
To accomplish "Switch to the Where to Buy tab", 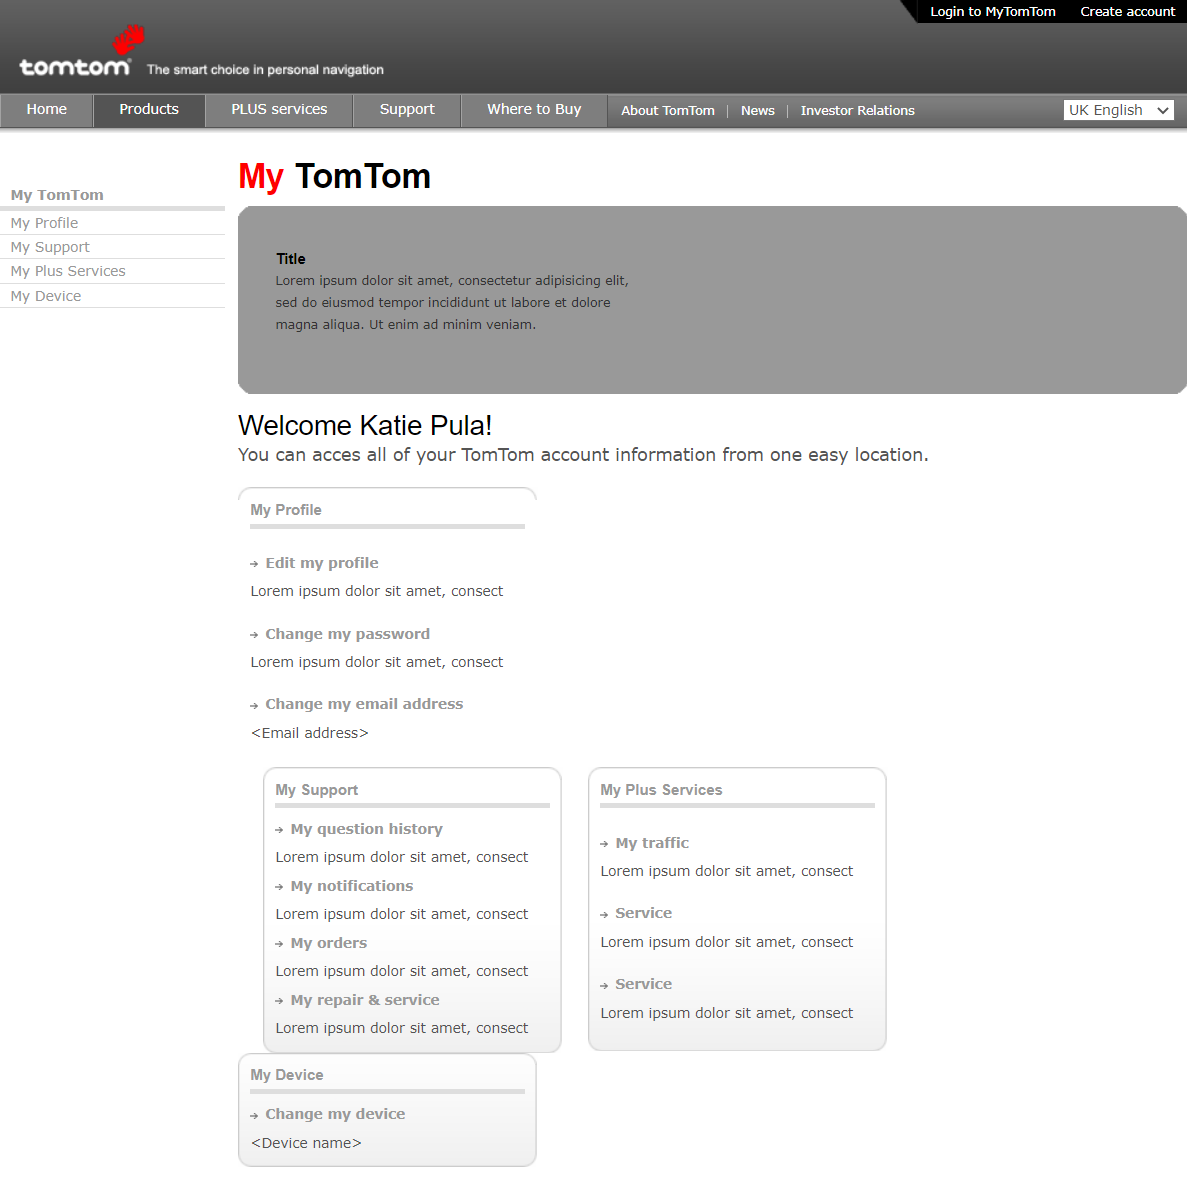I will click(x=534, y=110).
